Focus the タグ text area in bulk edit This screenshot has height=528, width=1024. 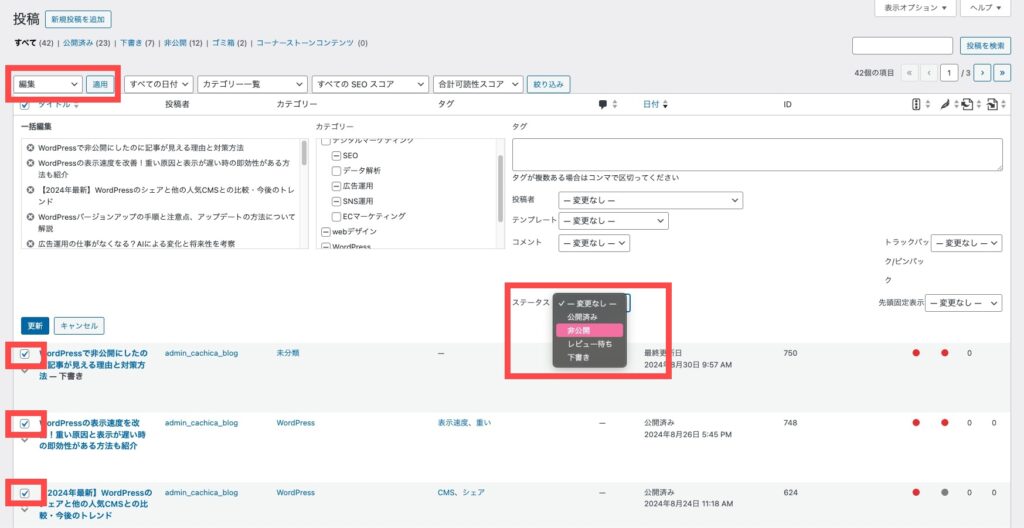(757, 154)
